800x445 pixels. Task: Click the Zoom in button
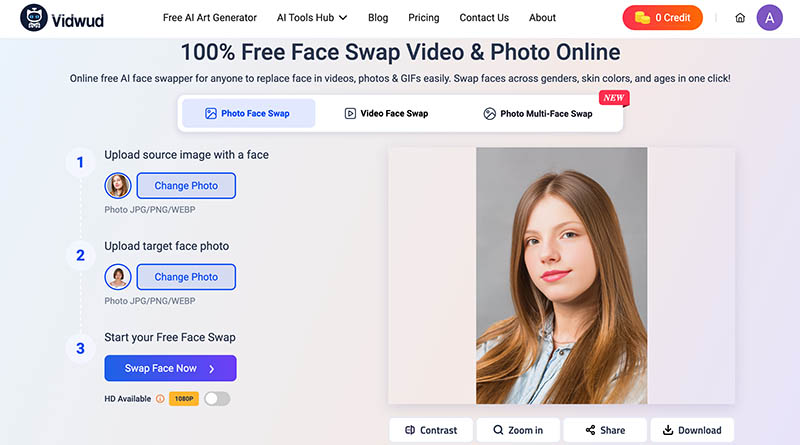(518, 430)
